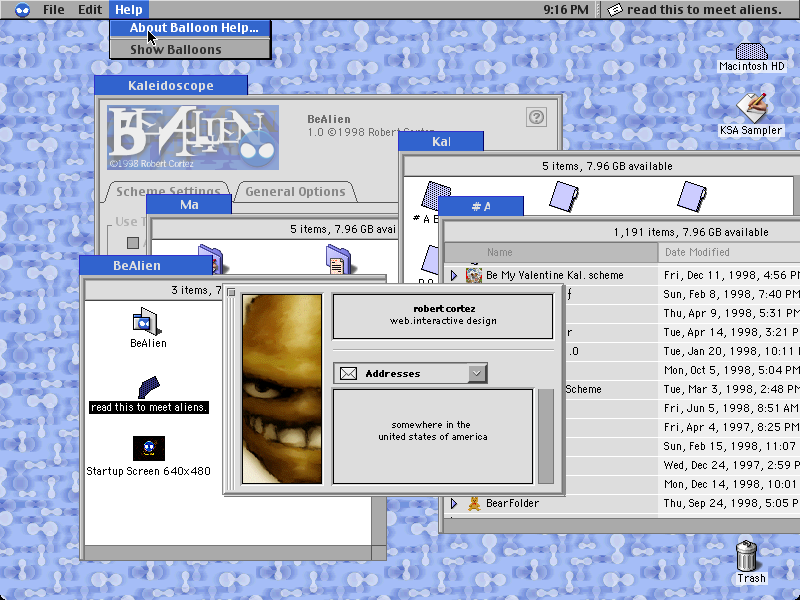Sort list by Date Modified column header
This screenshot has width=800, height=600.
729,252
